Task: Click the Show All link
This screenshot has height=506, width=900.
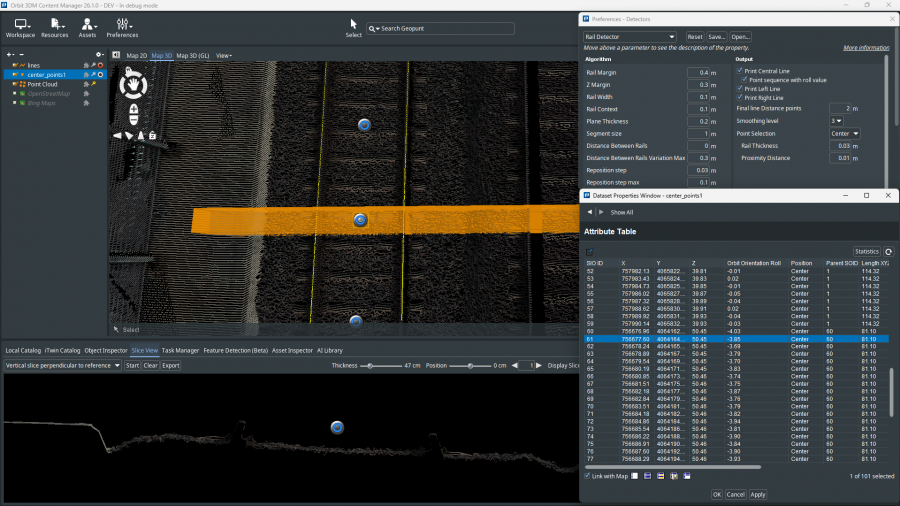Action: (622, 212)
